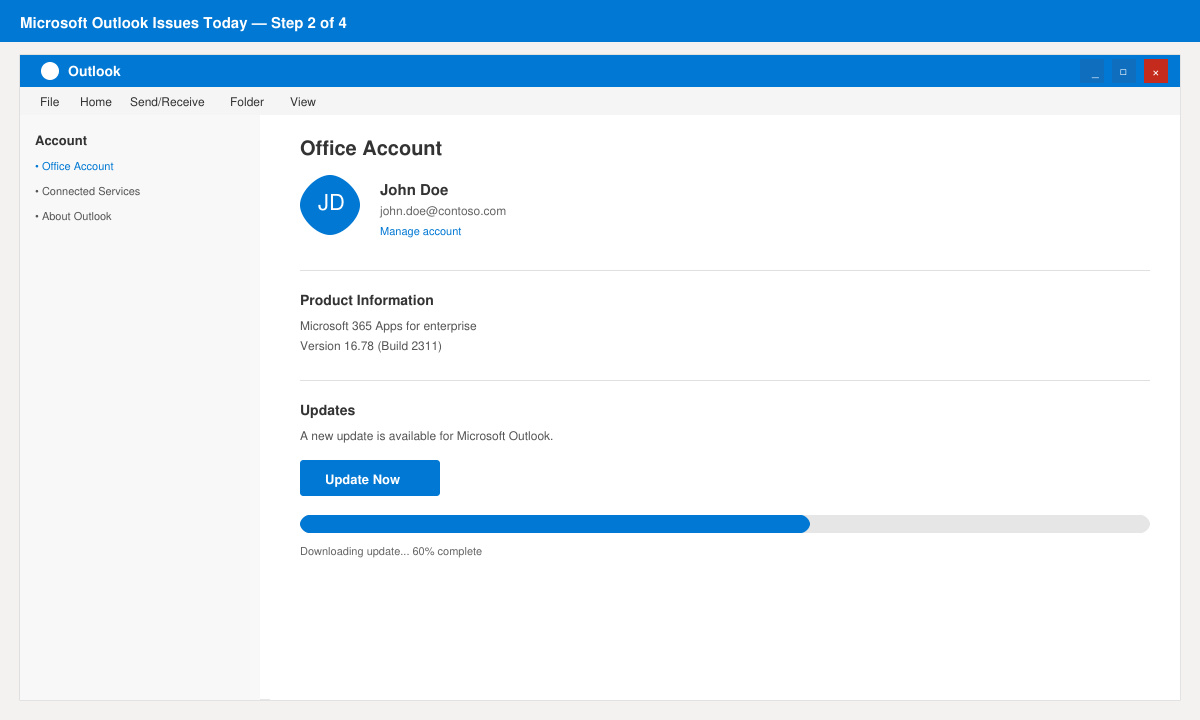
Task: Click the Account sidebar heading
Action: pyautogui.click(x=61, y=141)
